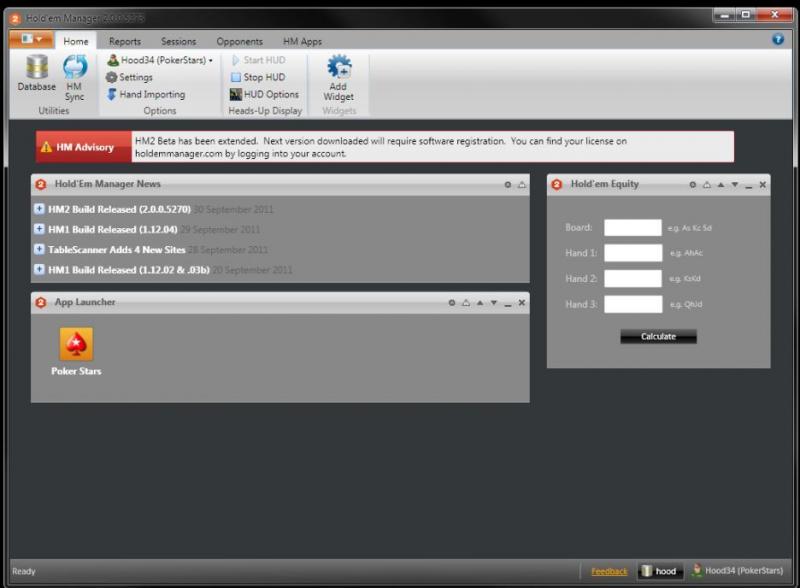Open Hand Importing options

click(146, 94)
